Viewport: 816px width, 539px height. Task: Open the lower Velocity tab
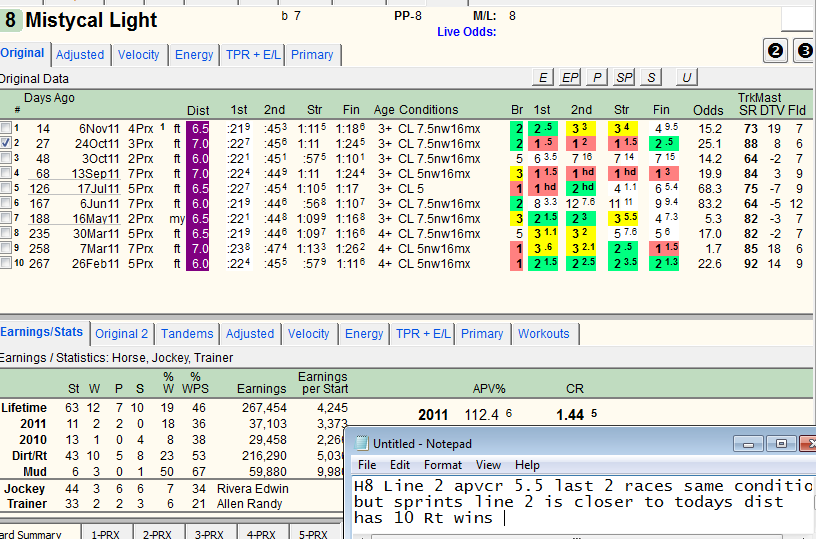[309, 334]
